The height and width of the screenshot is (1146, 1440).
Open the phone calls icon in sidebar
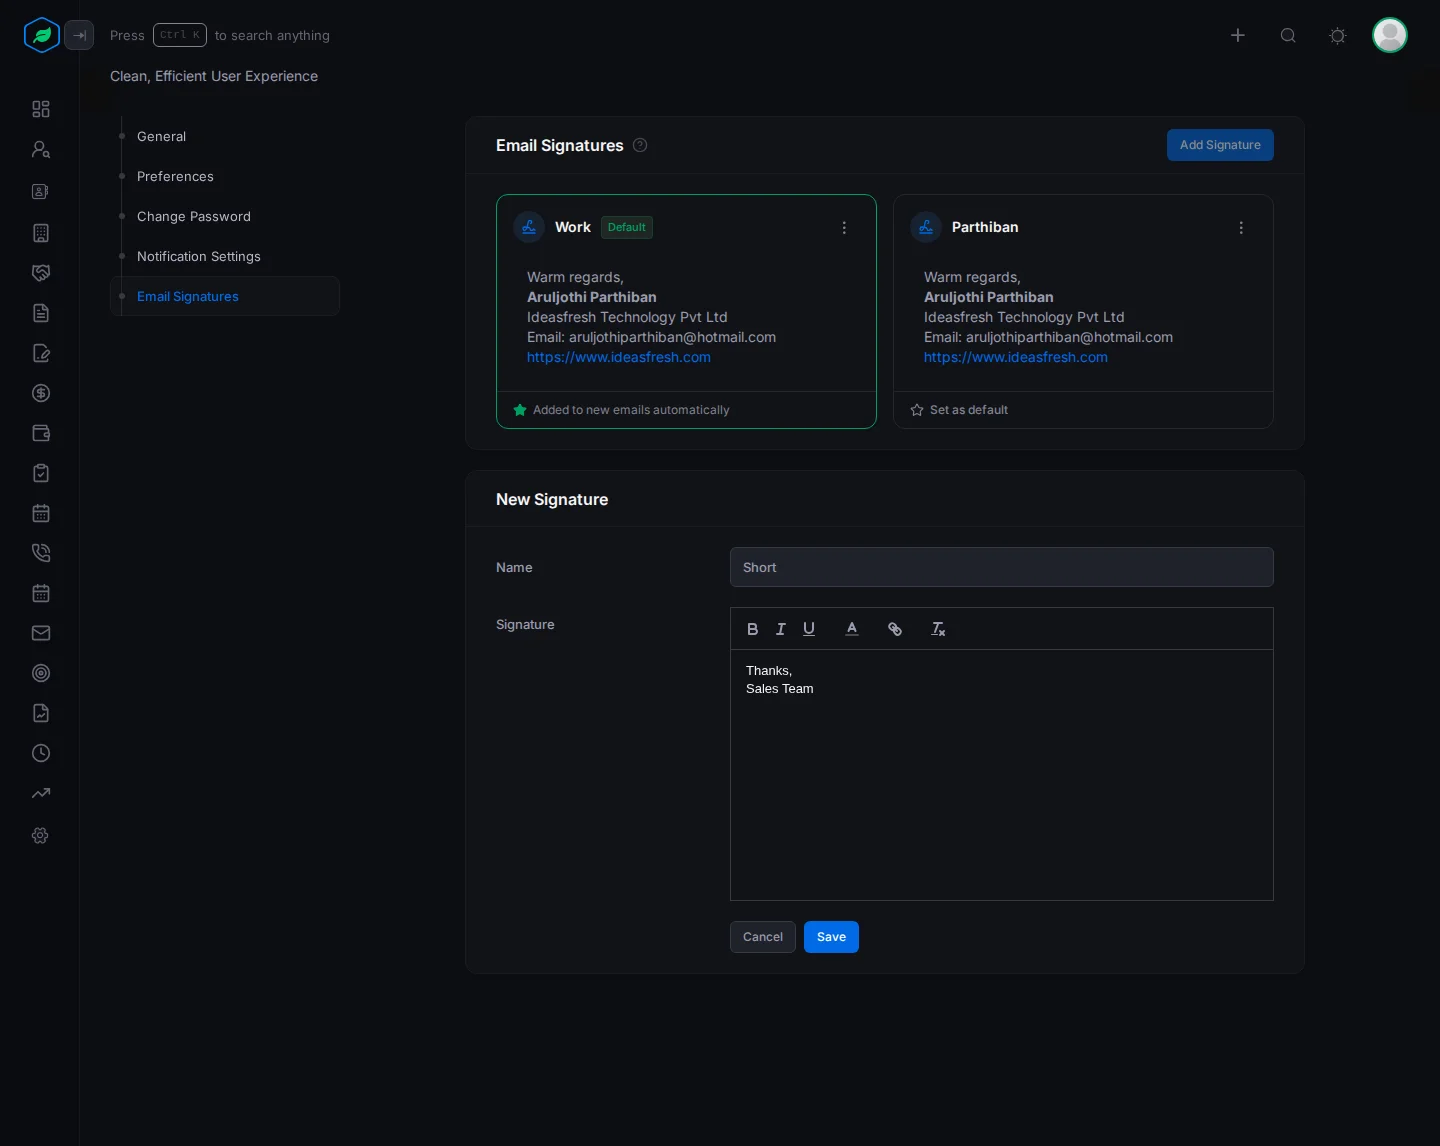[x=41, y=553]
